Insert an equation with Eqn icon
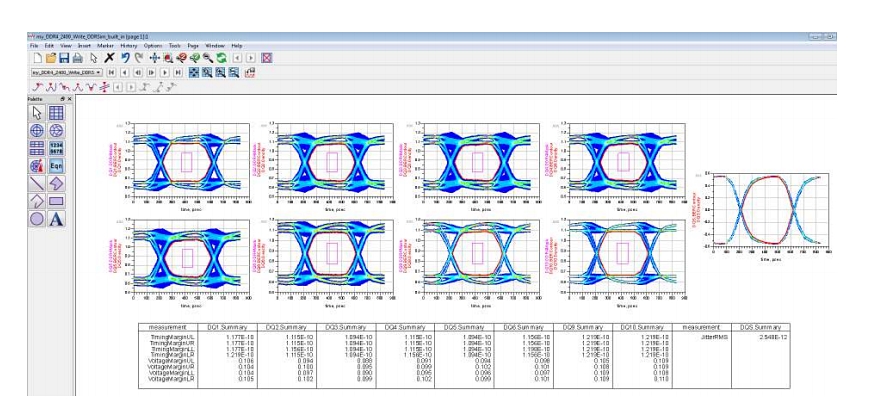 (57, 166)
